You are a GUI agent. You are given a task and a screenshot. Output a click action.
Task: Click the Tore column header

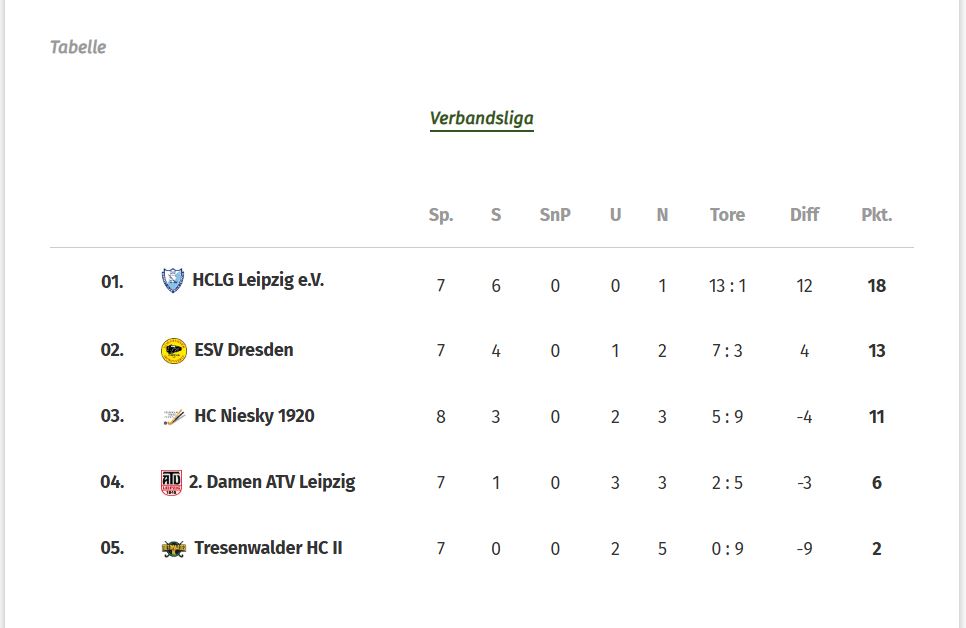(727, 214)
